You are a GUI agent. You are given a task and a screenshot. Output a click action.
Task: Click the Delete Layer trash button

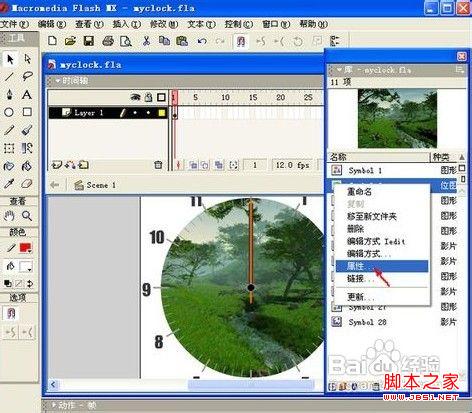click(158, 165)
